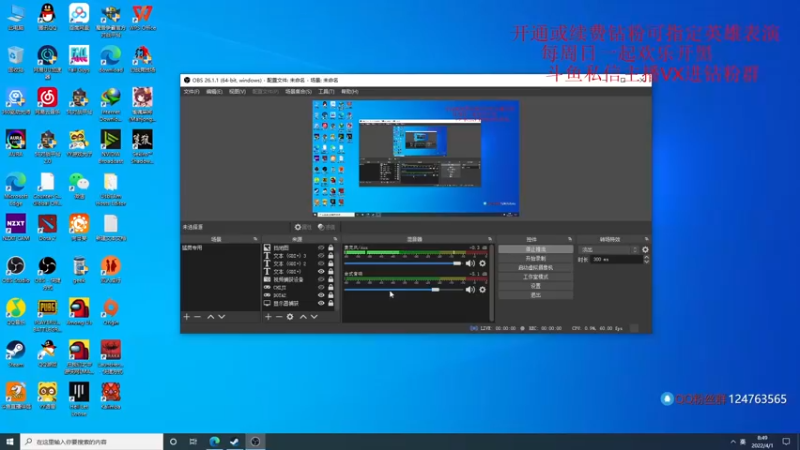Click the transition duration 300 ms field
The width and height of the screenshot is (800, 450).
616,259
